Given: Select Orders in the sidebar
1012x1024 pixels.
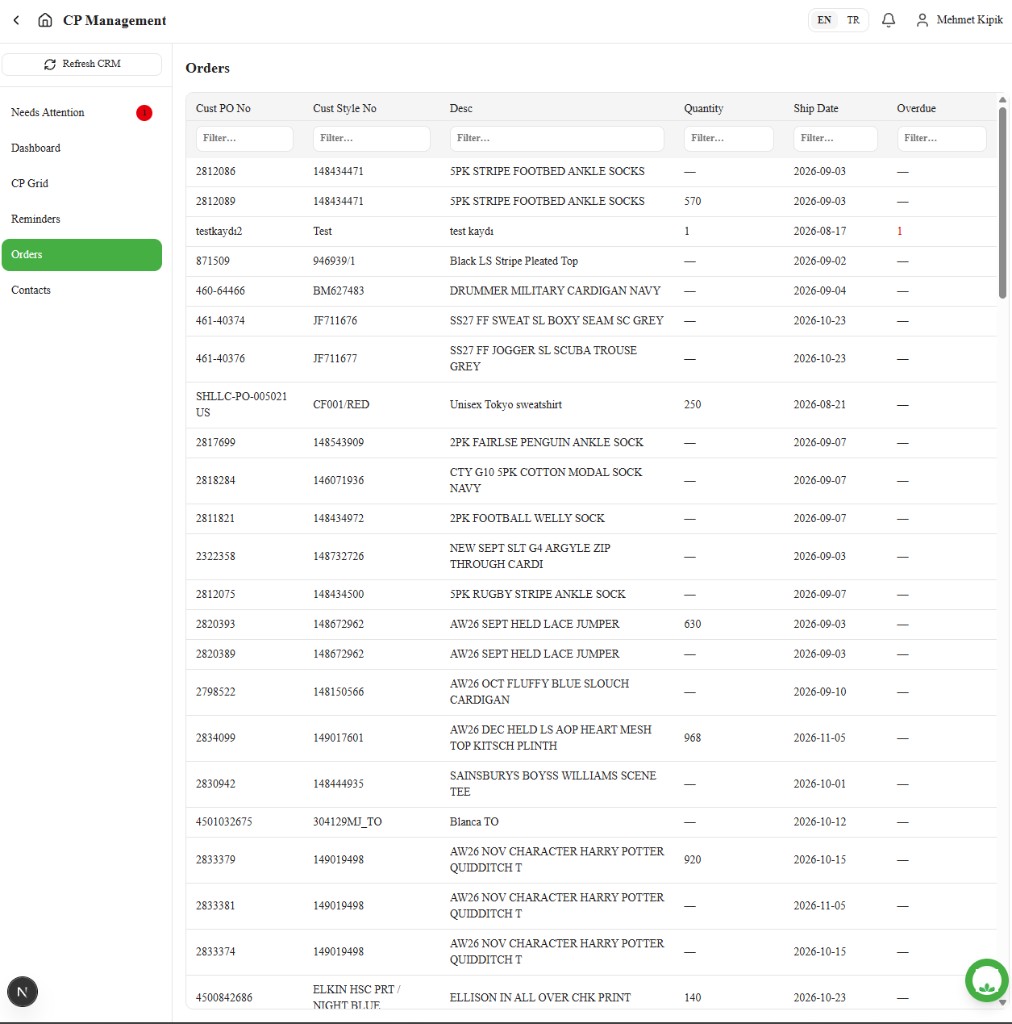Looking at the screenshot, I should pos(82,255).
